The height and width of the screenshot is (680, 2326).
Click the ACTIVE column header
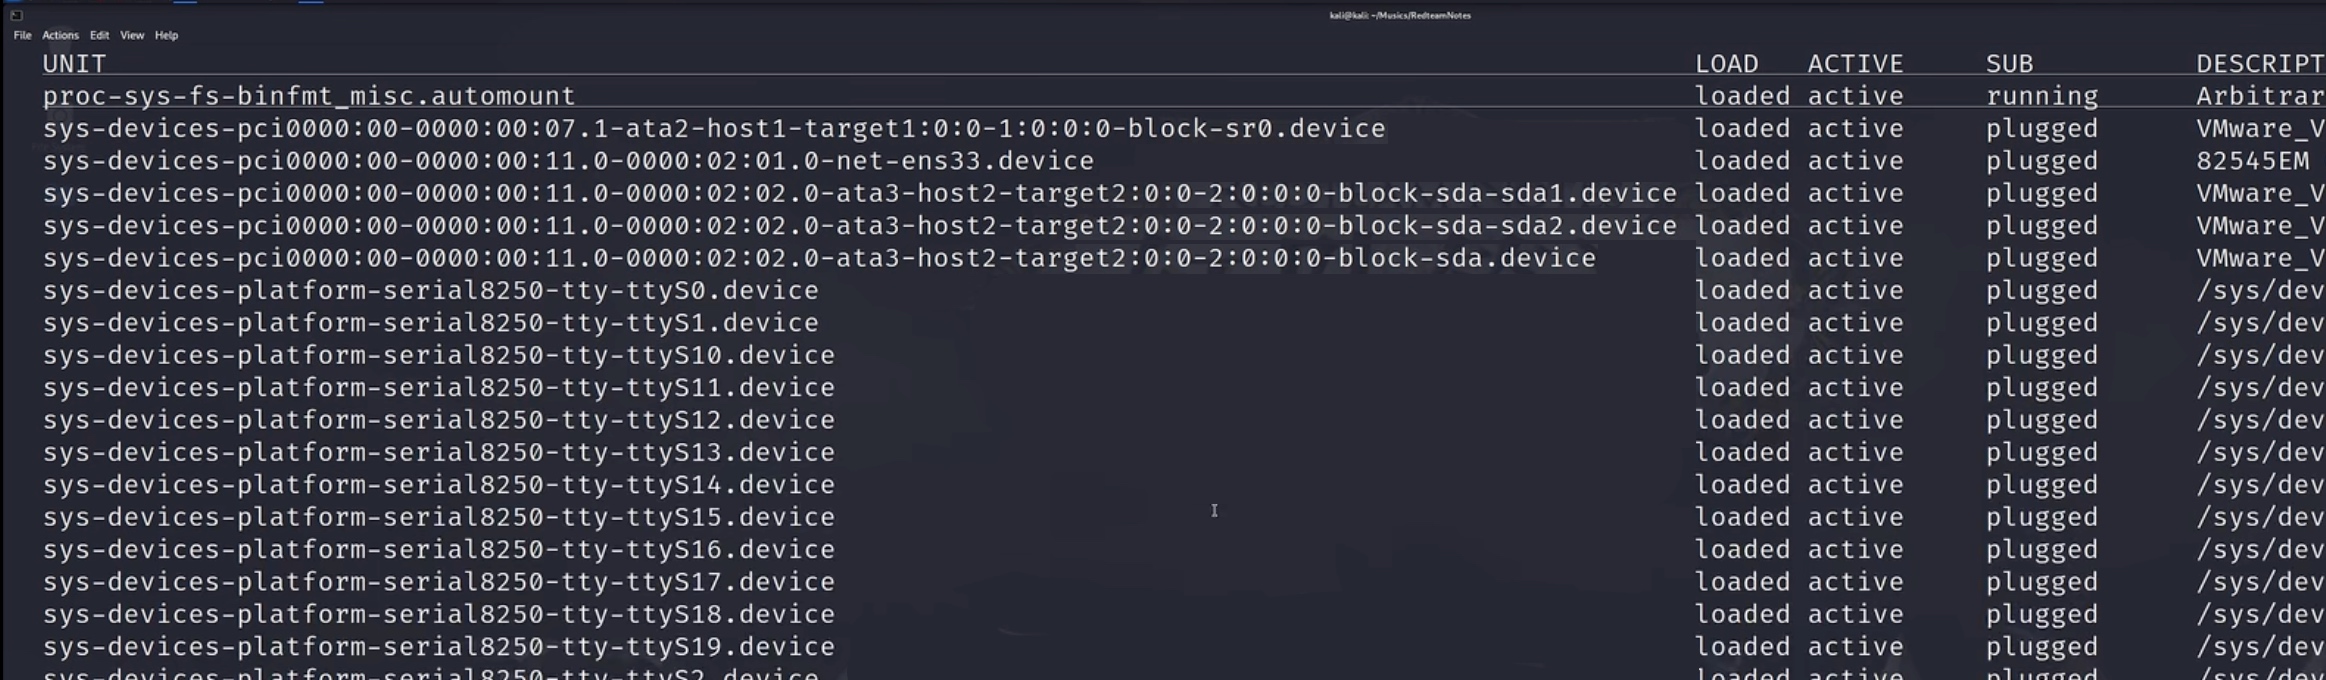1855,64
